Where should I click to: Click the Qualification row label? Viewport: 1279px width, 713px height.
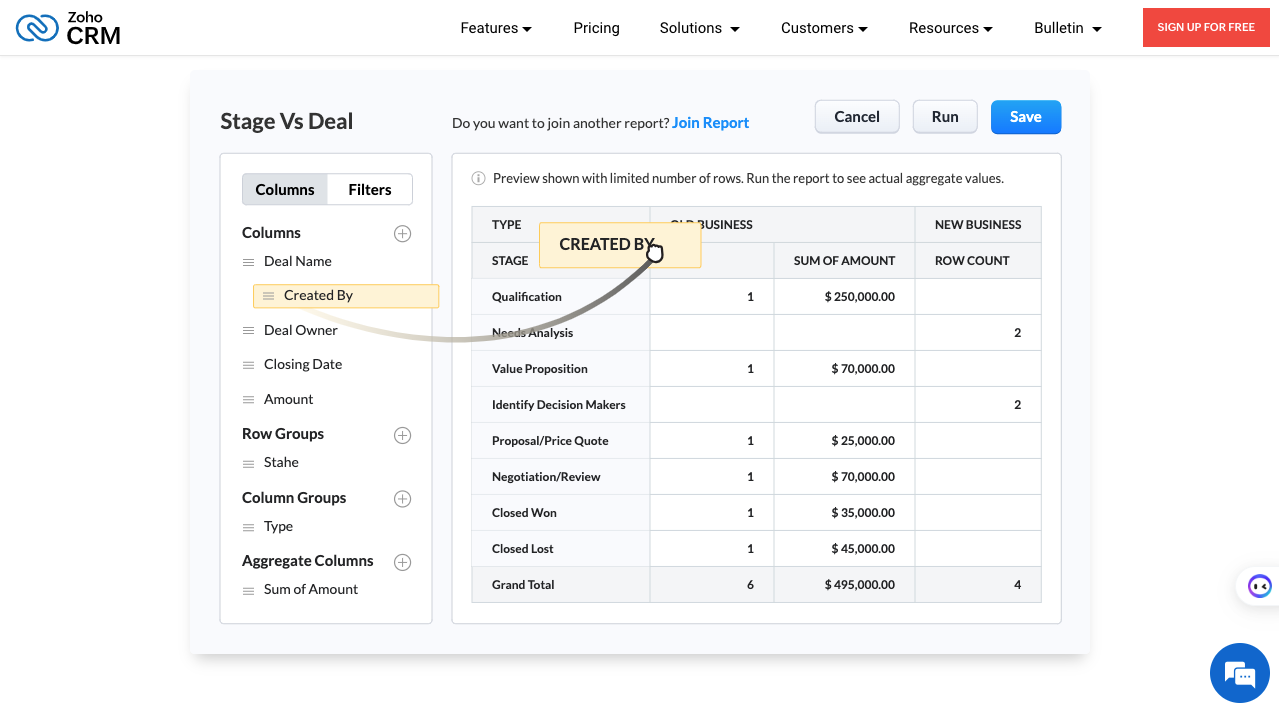tap(527, 297)
